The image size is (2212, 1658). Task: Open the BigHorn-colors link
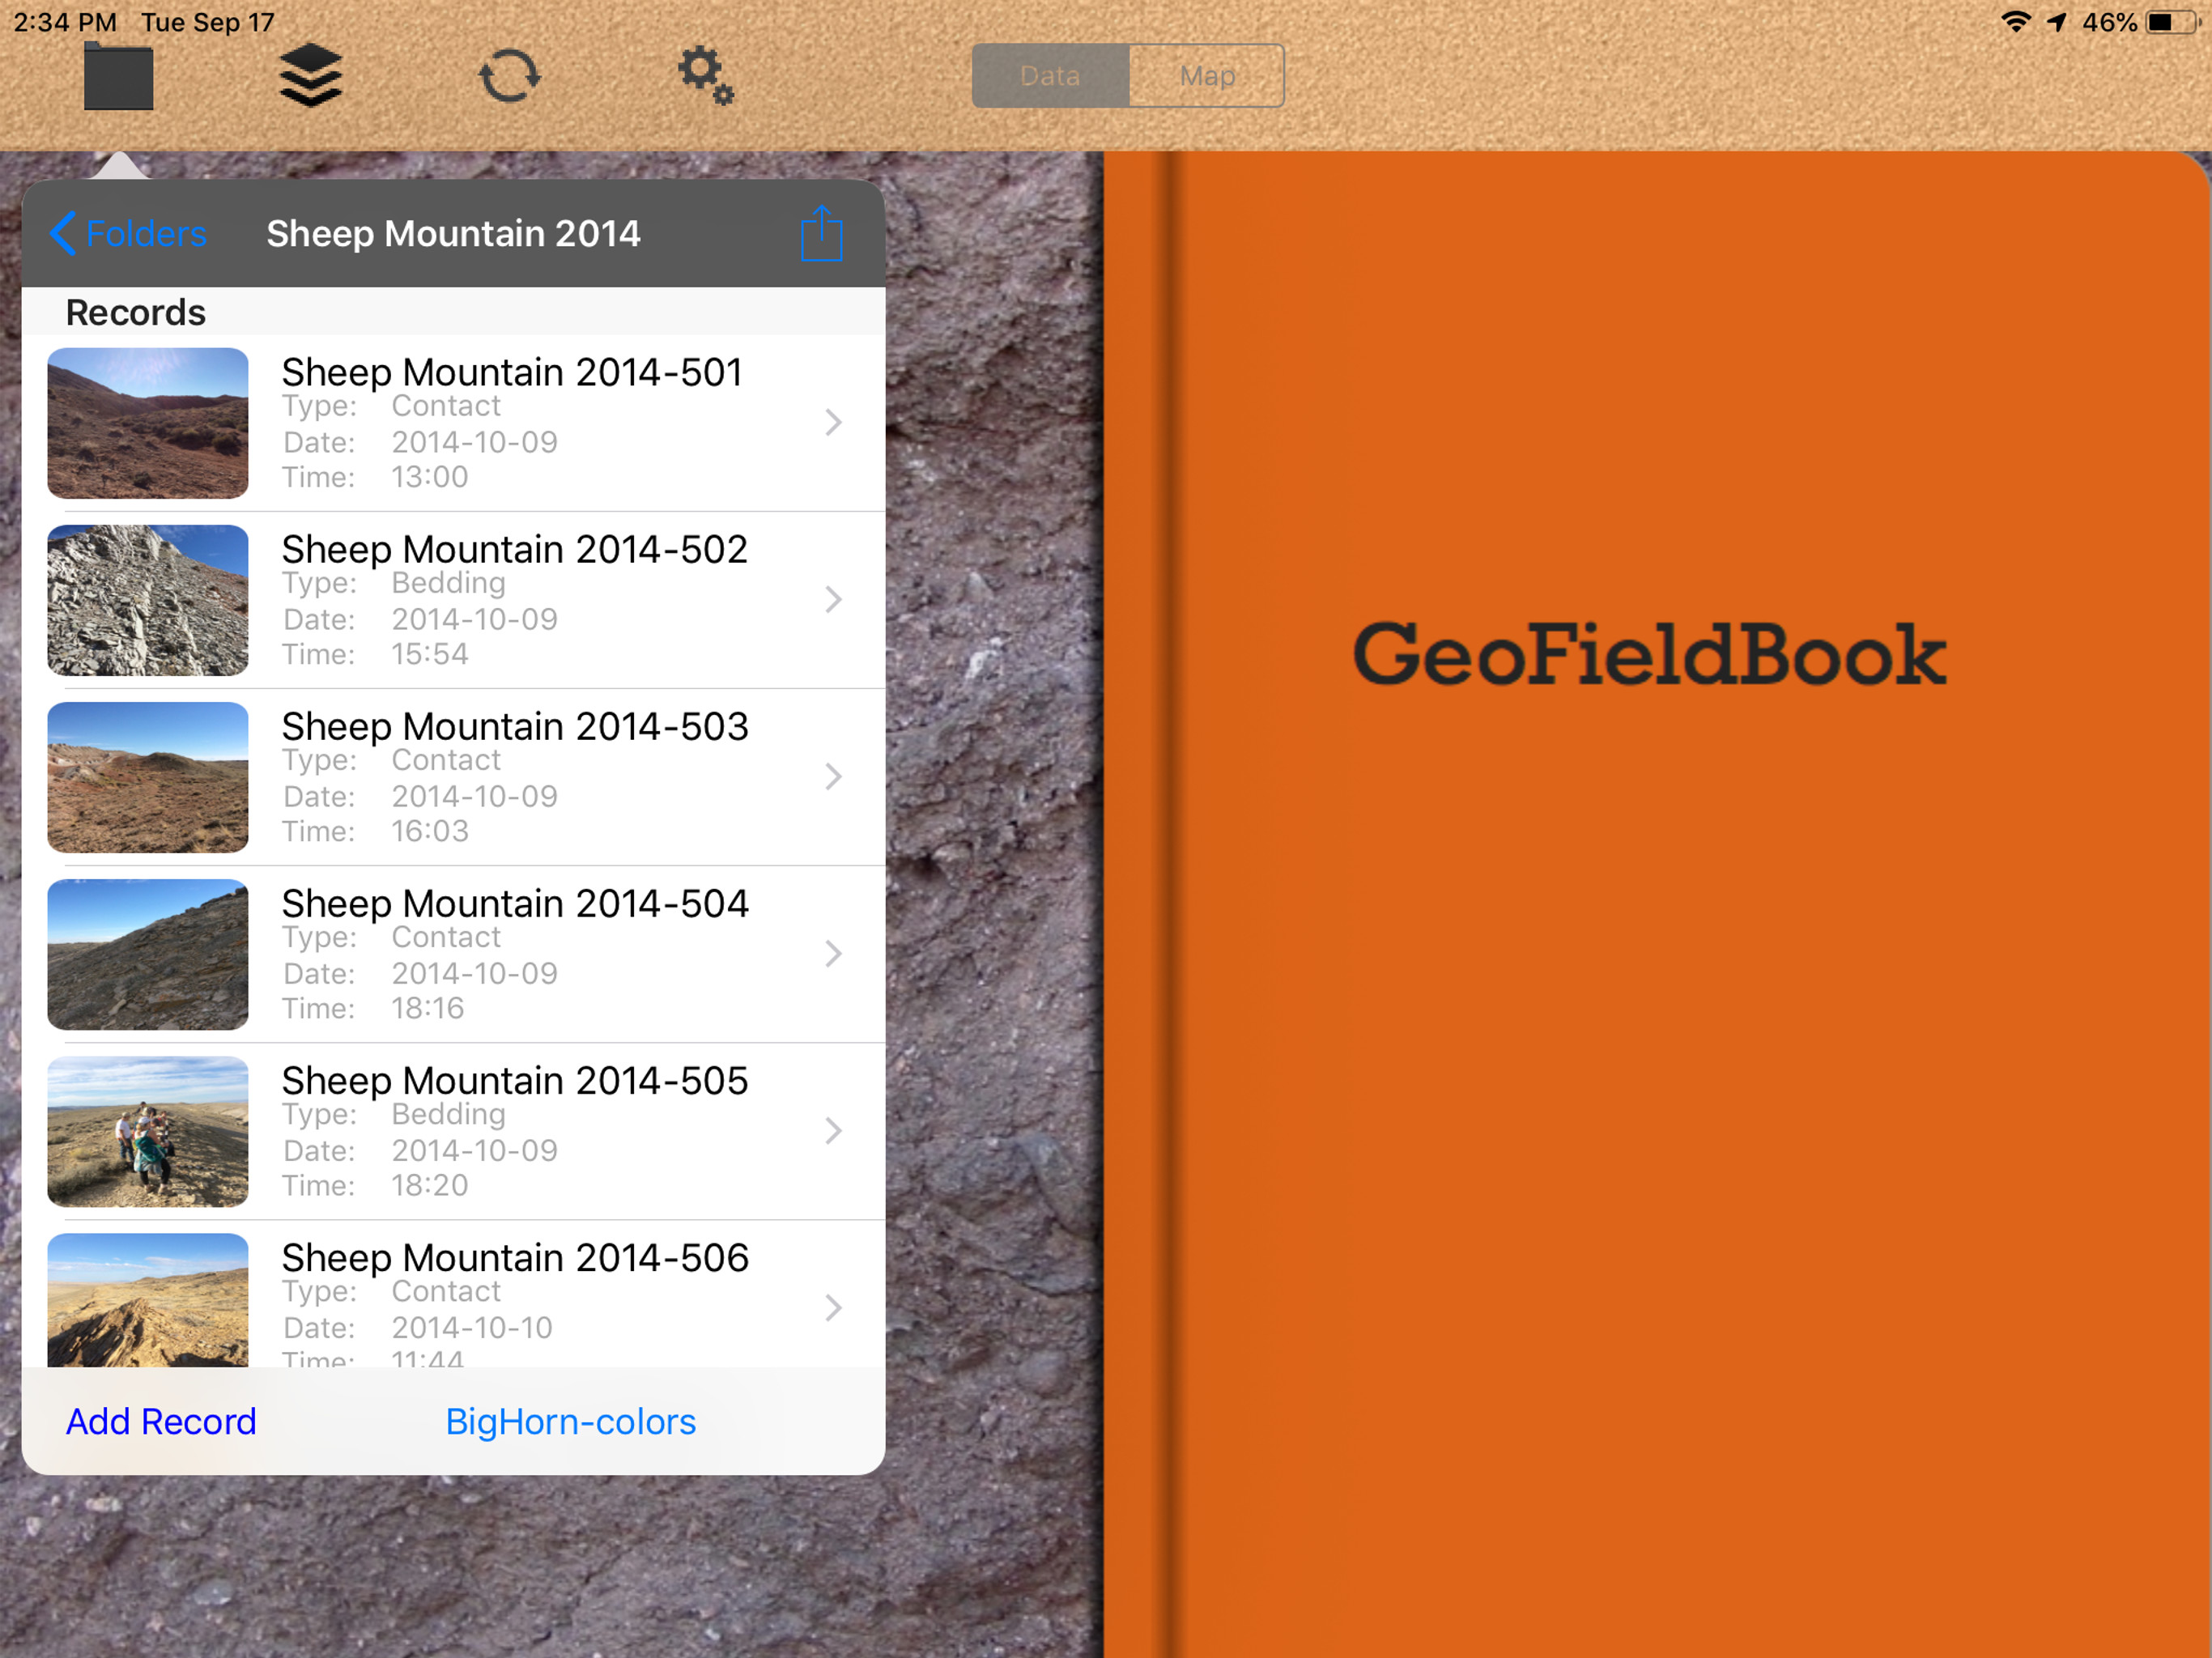[570, 1421]
